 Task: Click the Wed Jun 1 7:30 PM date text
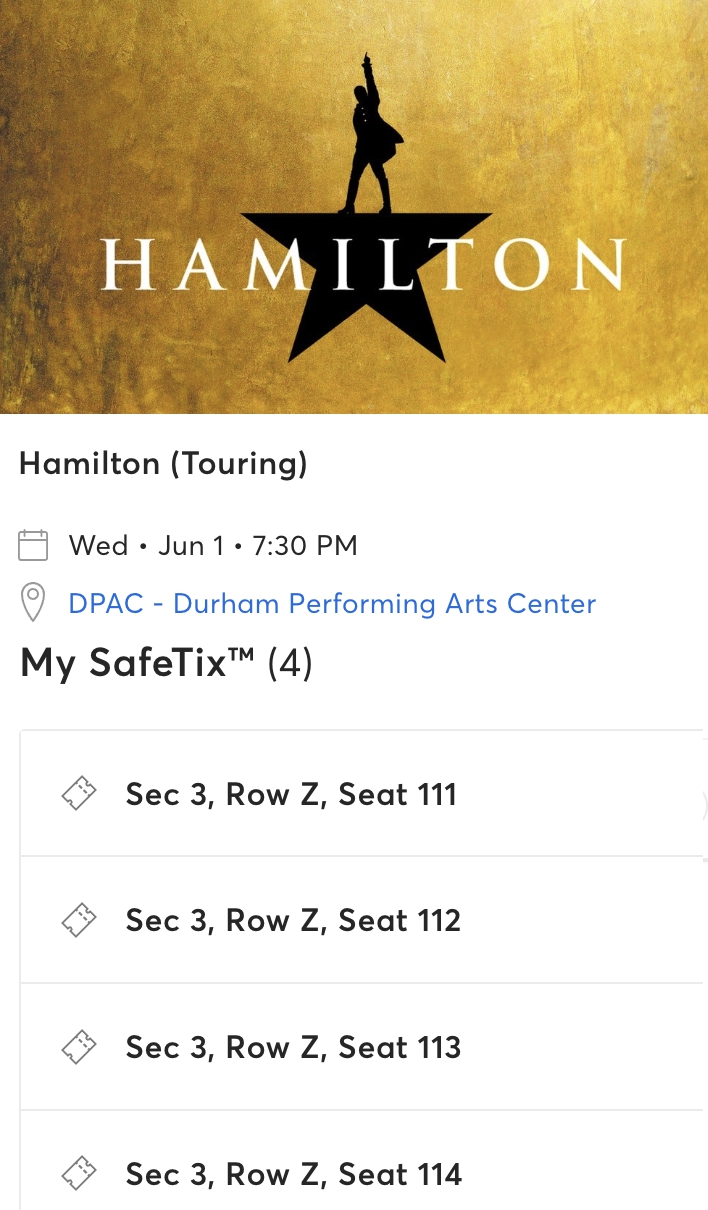coord(212,545)
